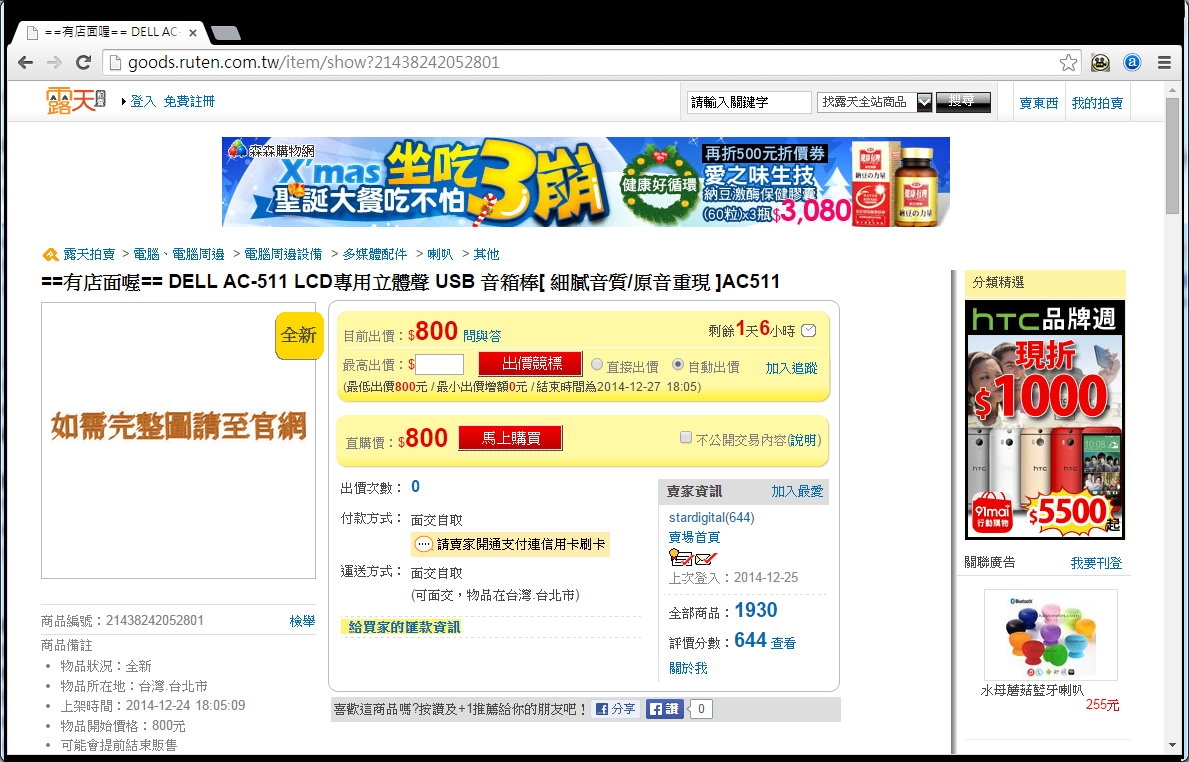
Task: Click the browser address bar URL
Action: [313, 62]
